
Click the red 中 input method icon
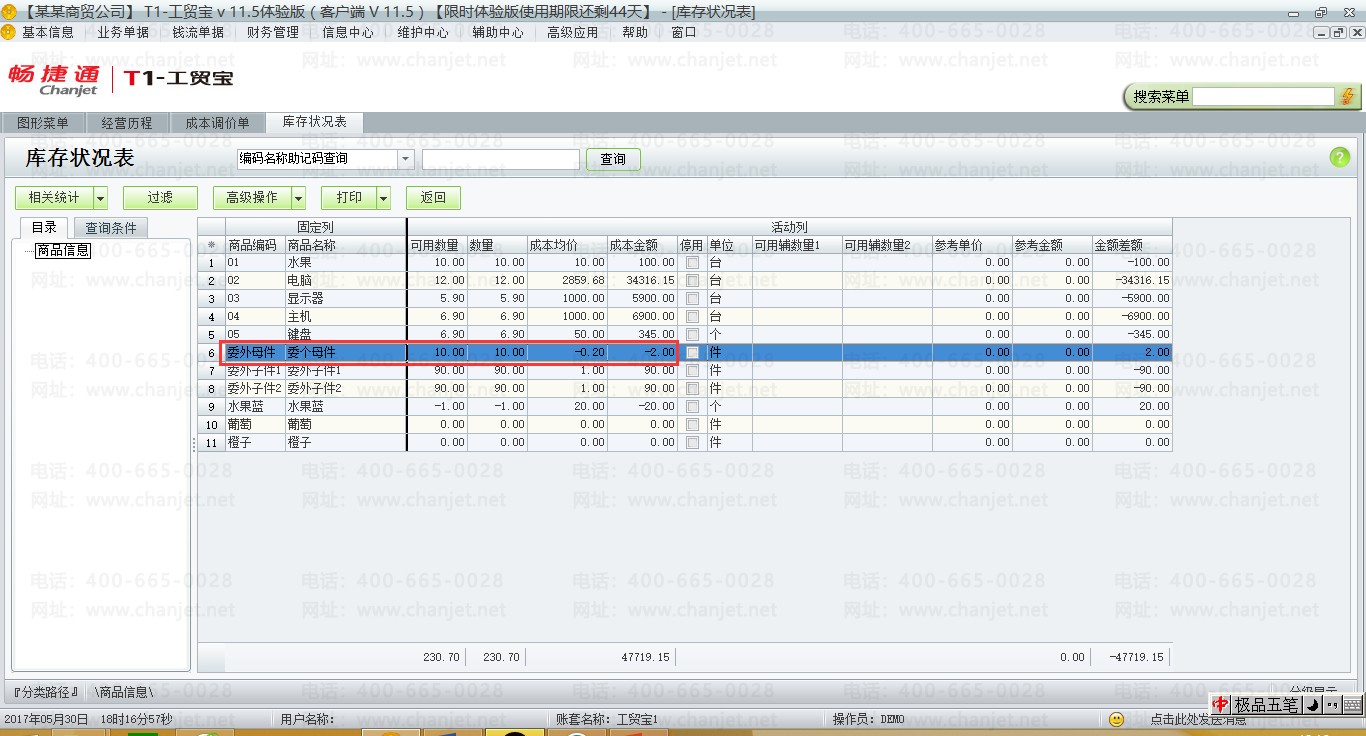tap(1221, 705)
